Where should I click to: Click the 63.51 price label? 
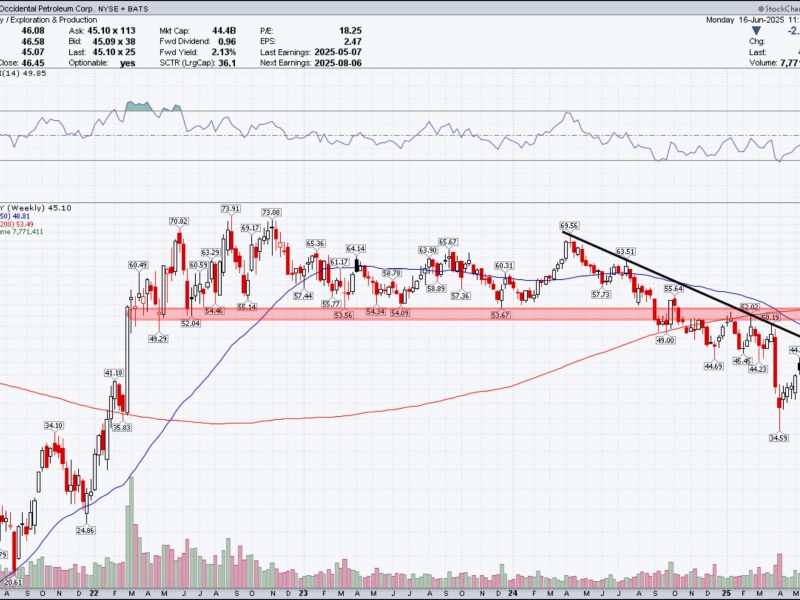626,252
